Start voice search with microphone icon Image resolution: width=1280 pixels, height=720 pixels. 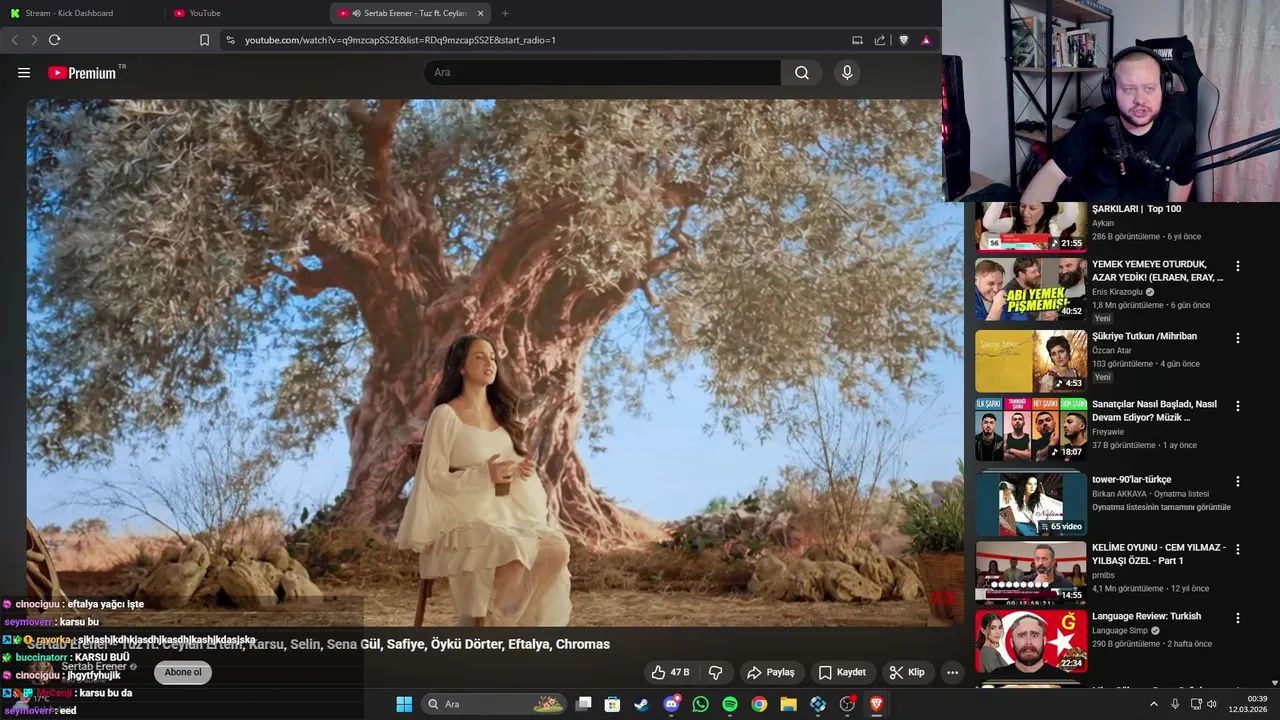click(847, 73)
